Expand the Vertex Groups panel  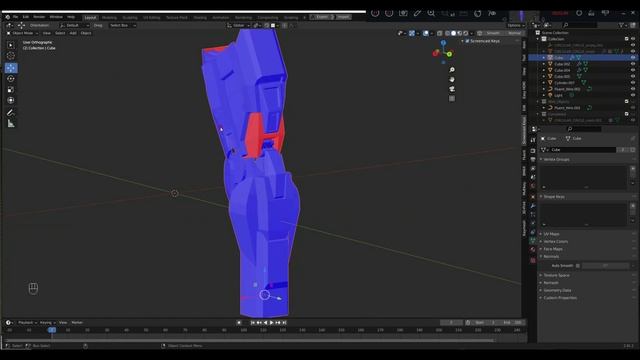pyautogui.click(x=556, y=160)
